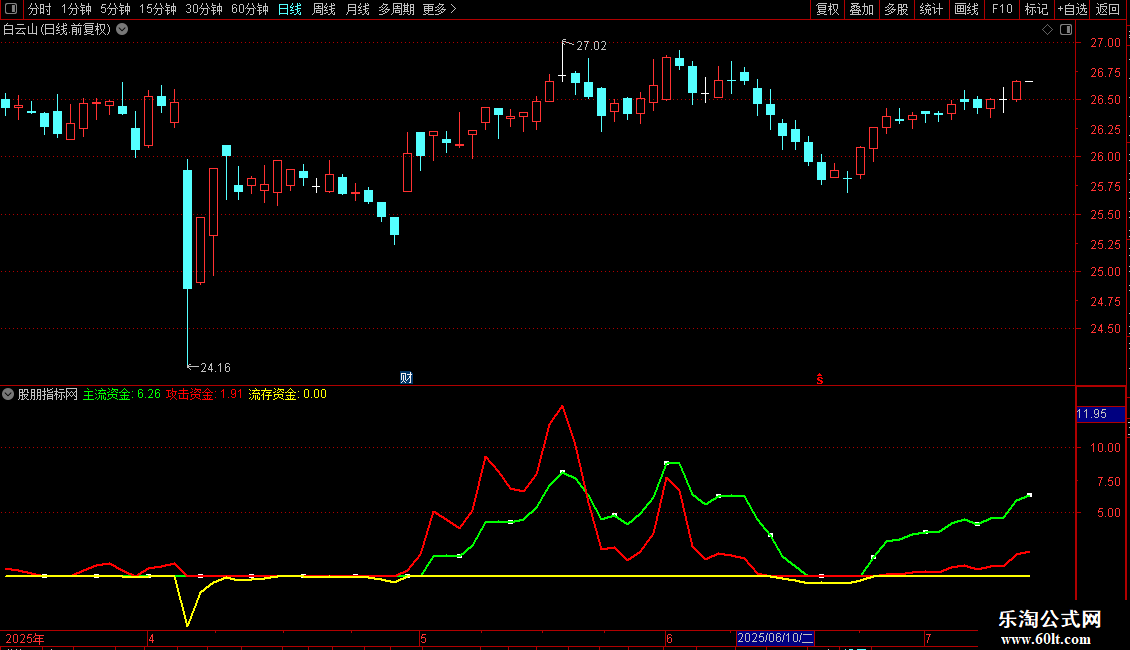Click the 2025年 label on the date axis
The width and height of the screenshot is (1130, 650).
click(25, 638)
